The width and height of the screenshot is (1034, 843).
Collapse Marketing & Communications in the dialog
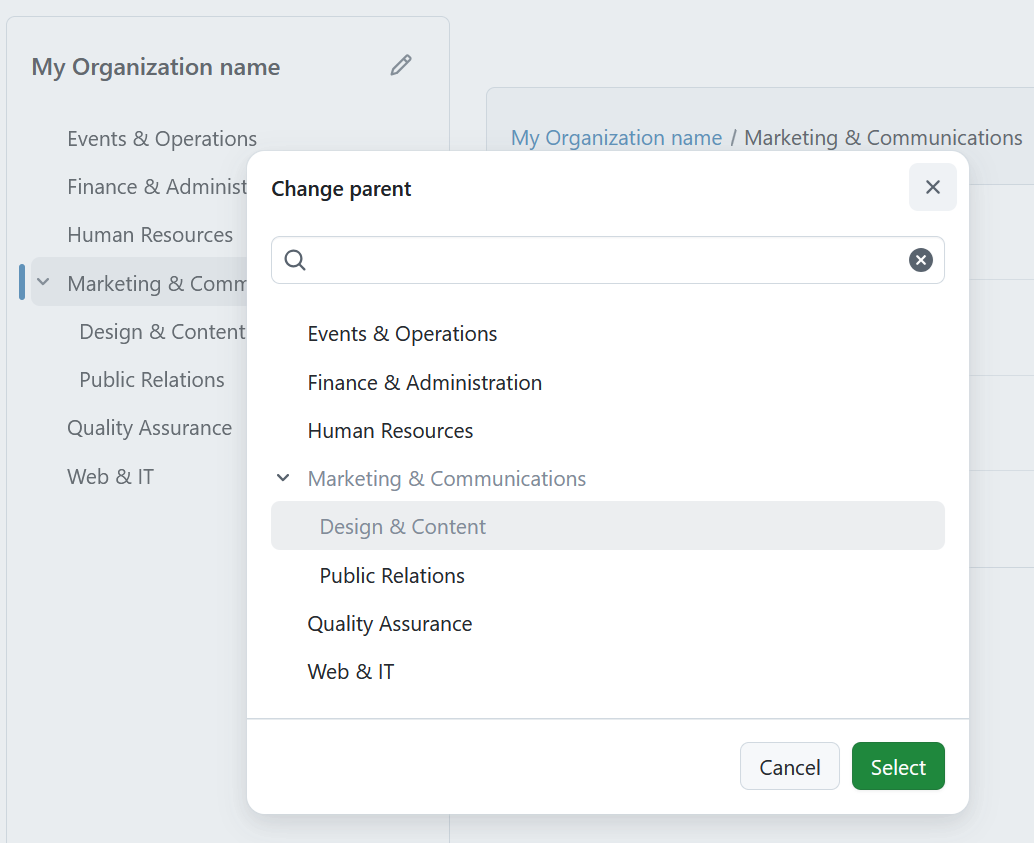tap(283, 478)
